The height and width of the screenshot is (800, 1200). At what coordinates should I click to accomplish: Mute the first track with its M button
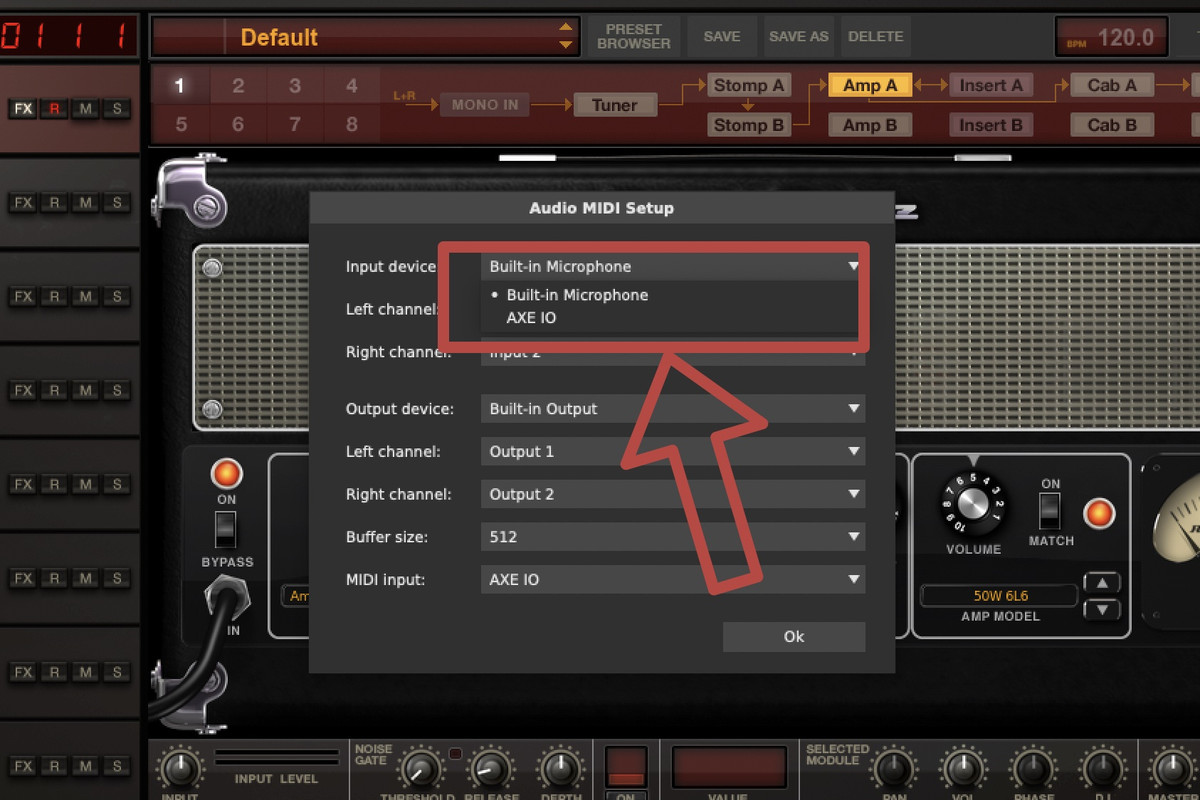click(86, 109)
